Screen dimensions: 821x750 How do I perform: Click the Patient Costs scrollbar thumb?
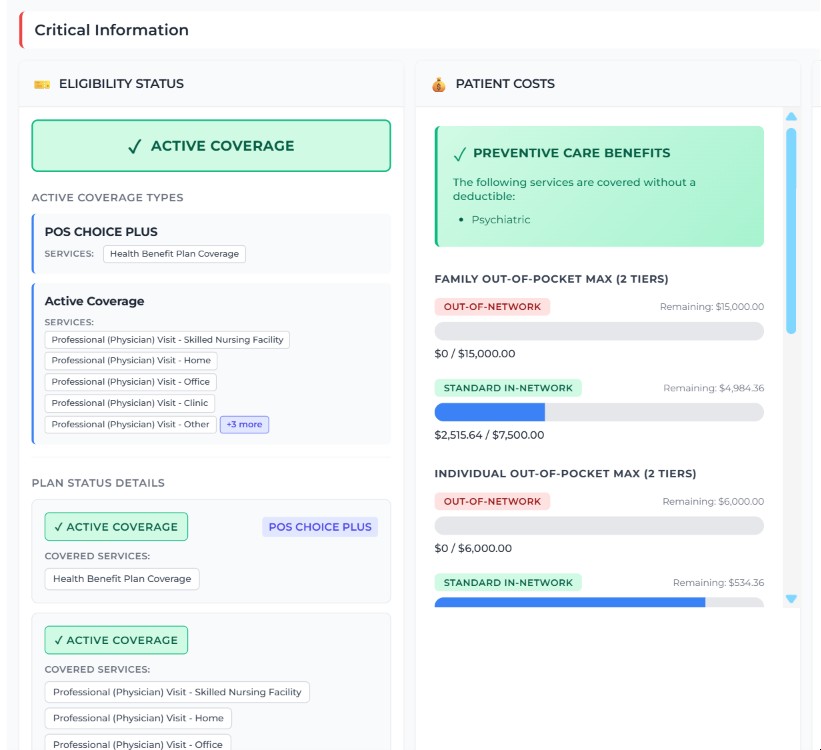click(x=791, y=231)
